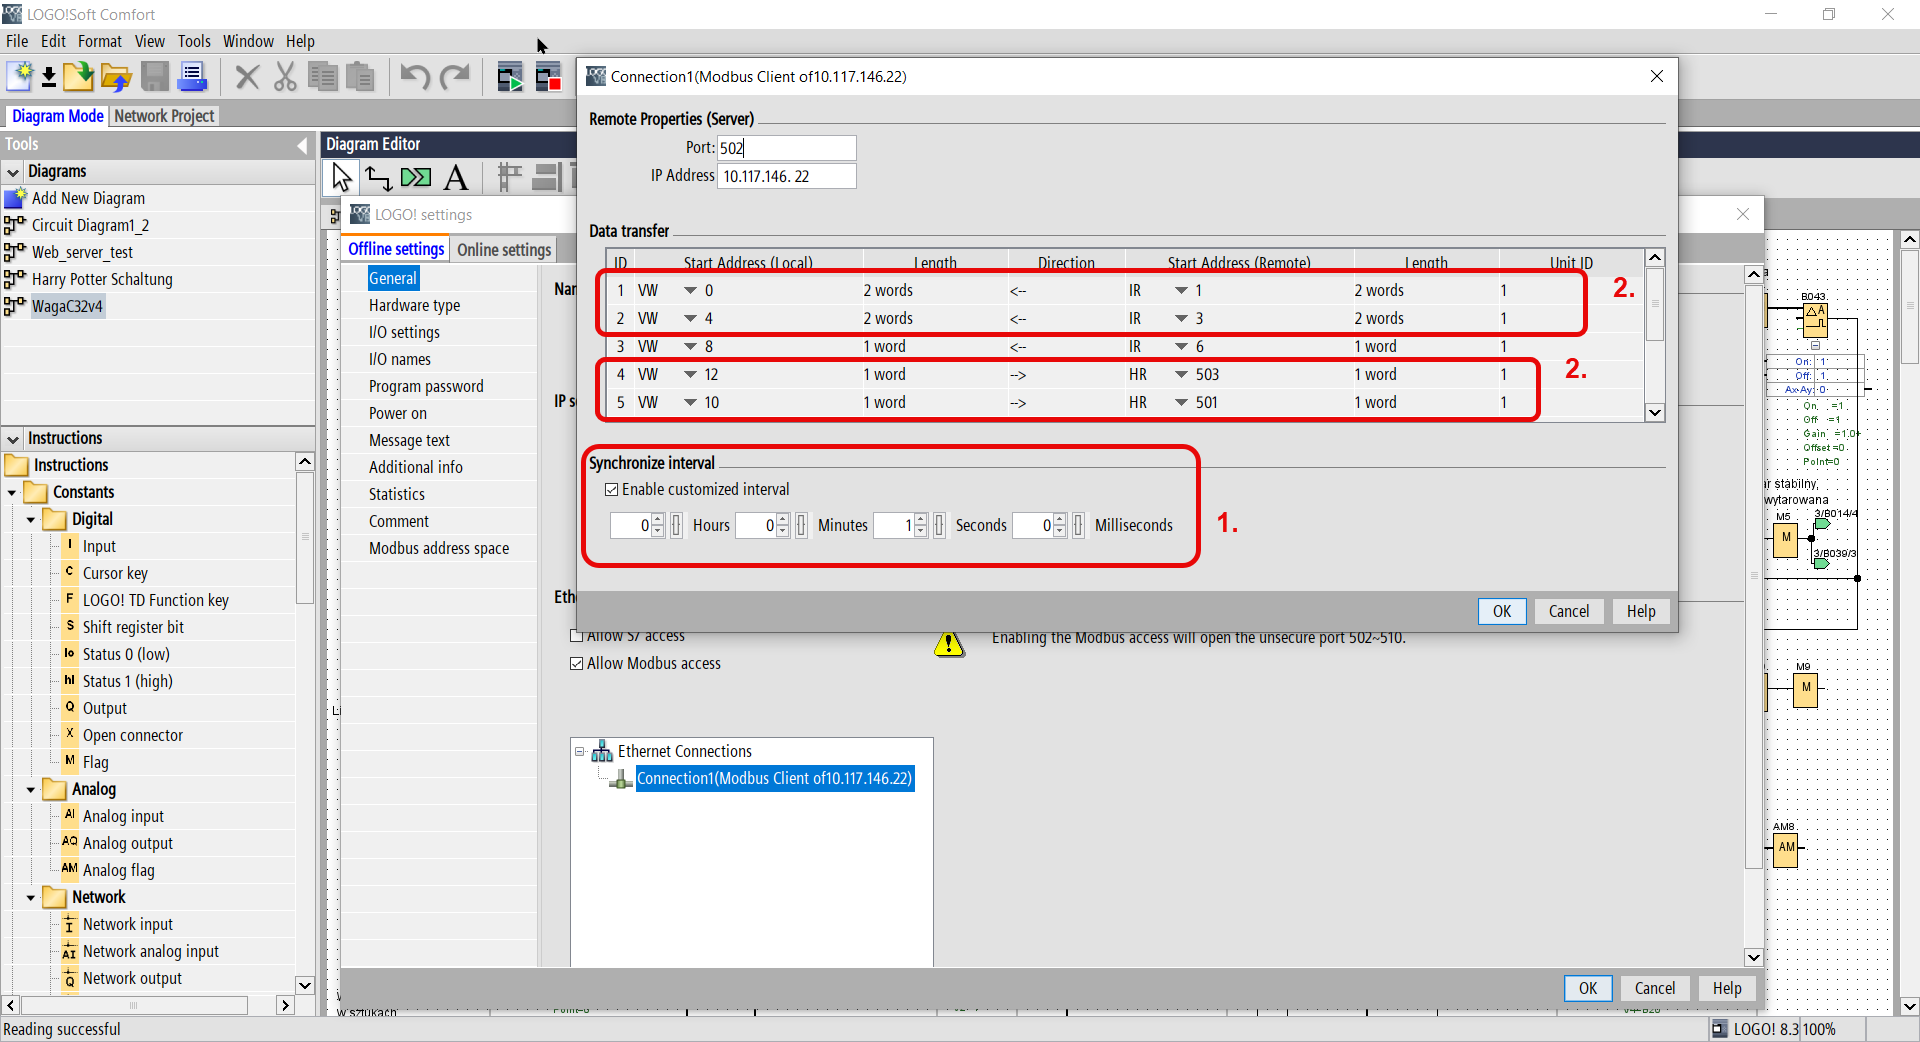
Task: Select Network analog input in Instructions tree
Action: (151, 952)
